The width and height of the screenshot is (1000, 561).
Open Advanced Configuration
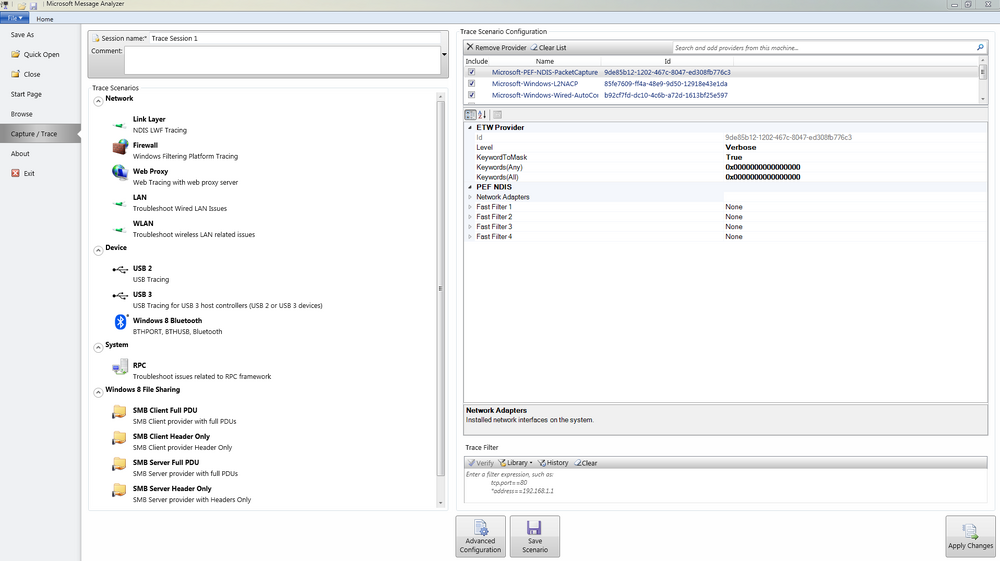pyautogui.click(x=480, y=536)
